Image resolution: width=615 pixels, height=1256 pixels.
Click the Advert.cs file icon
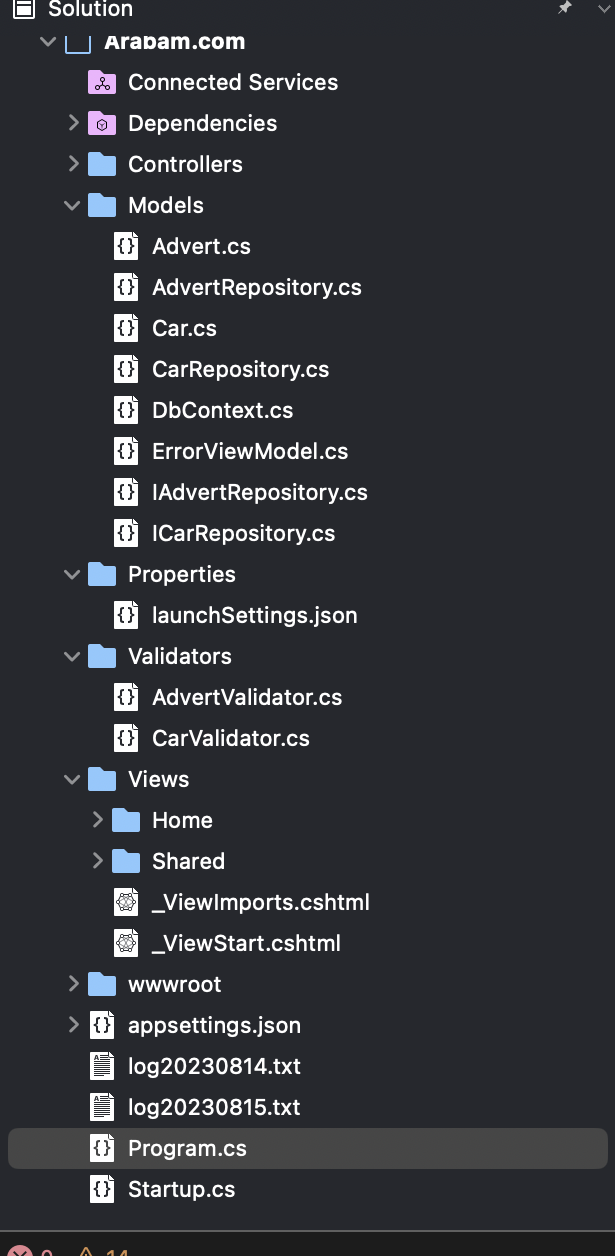[x=126, y=246]
